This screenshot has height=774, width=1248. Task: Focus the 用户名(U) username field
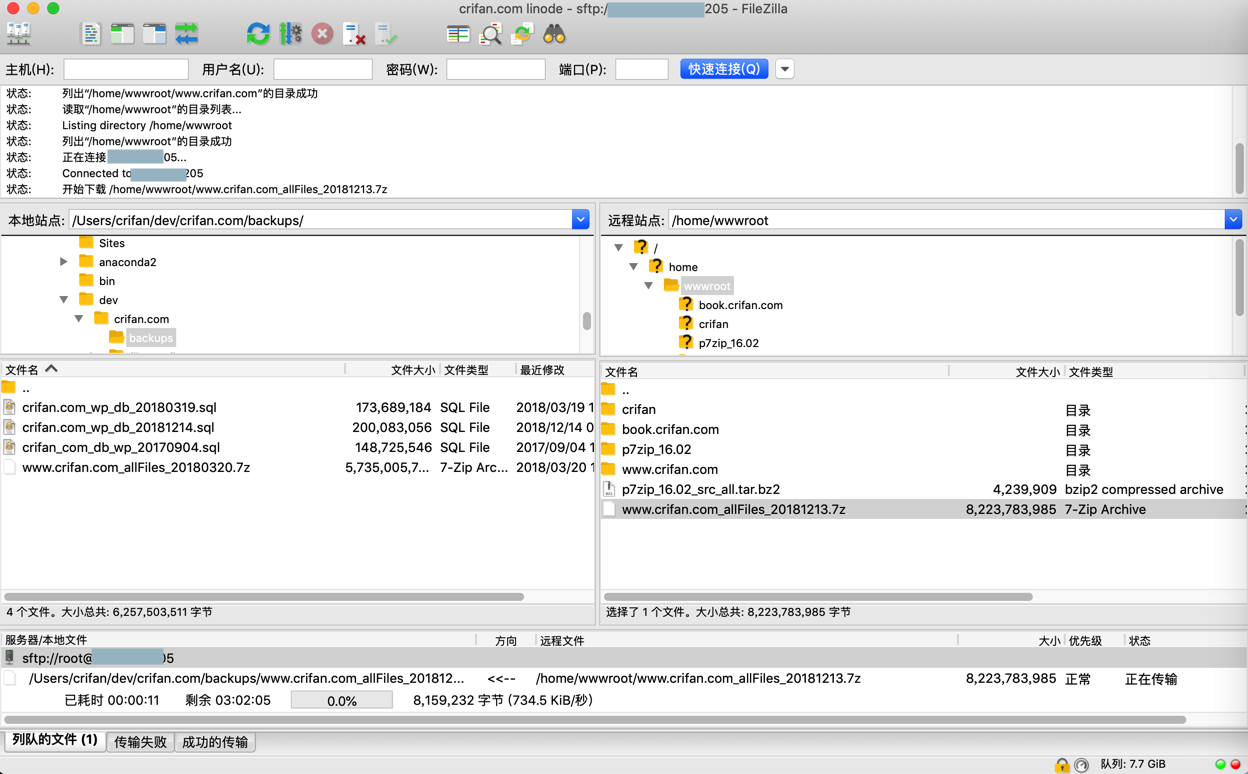coord(323,69)
